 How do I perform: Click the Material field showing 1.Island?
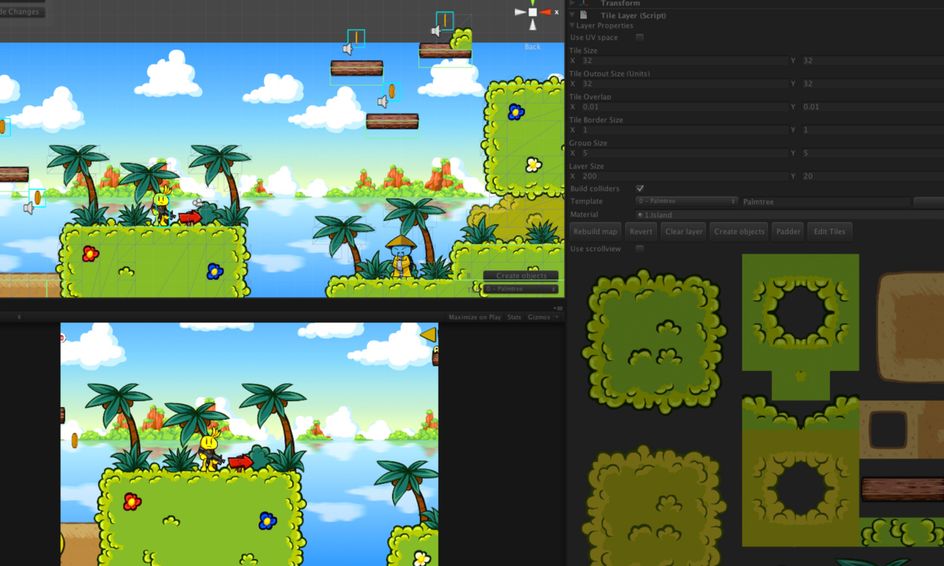pos(789,214)
